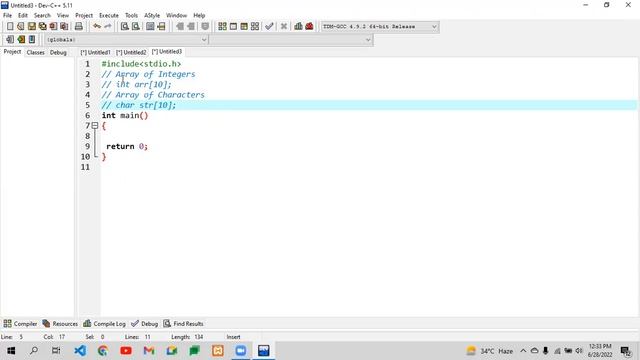Click the Close file toolbar icon

point(53,27)
